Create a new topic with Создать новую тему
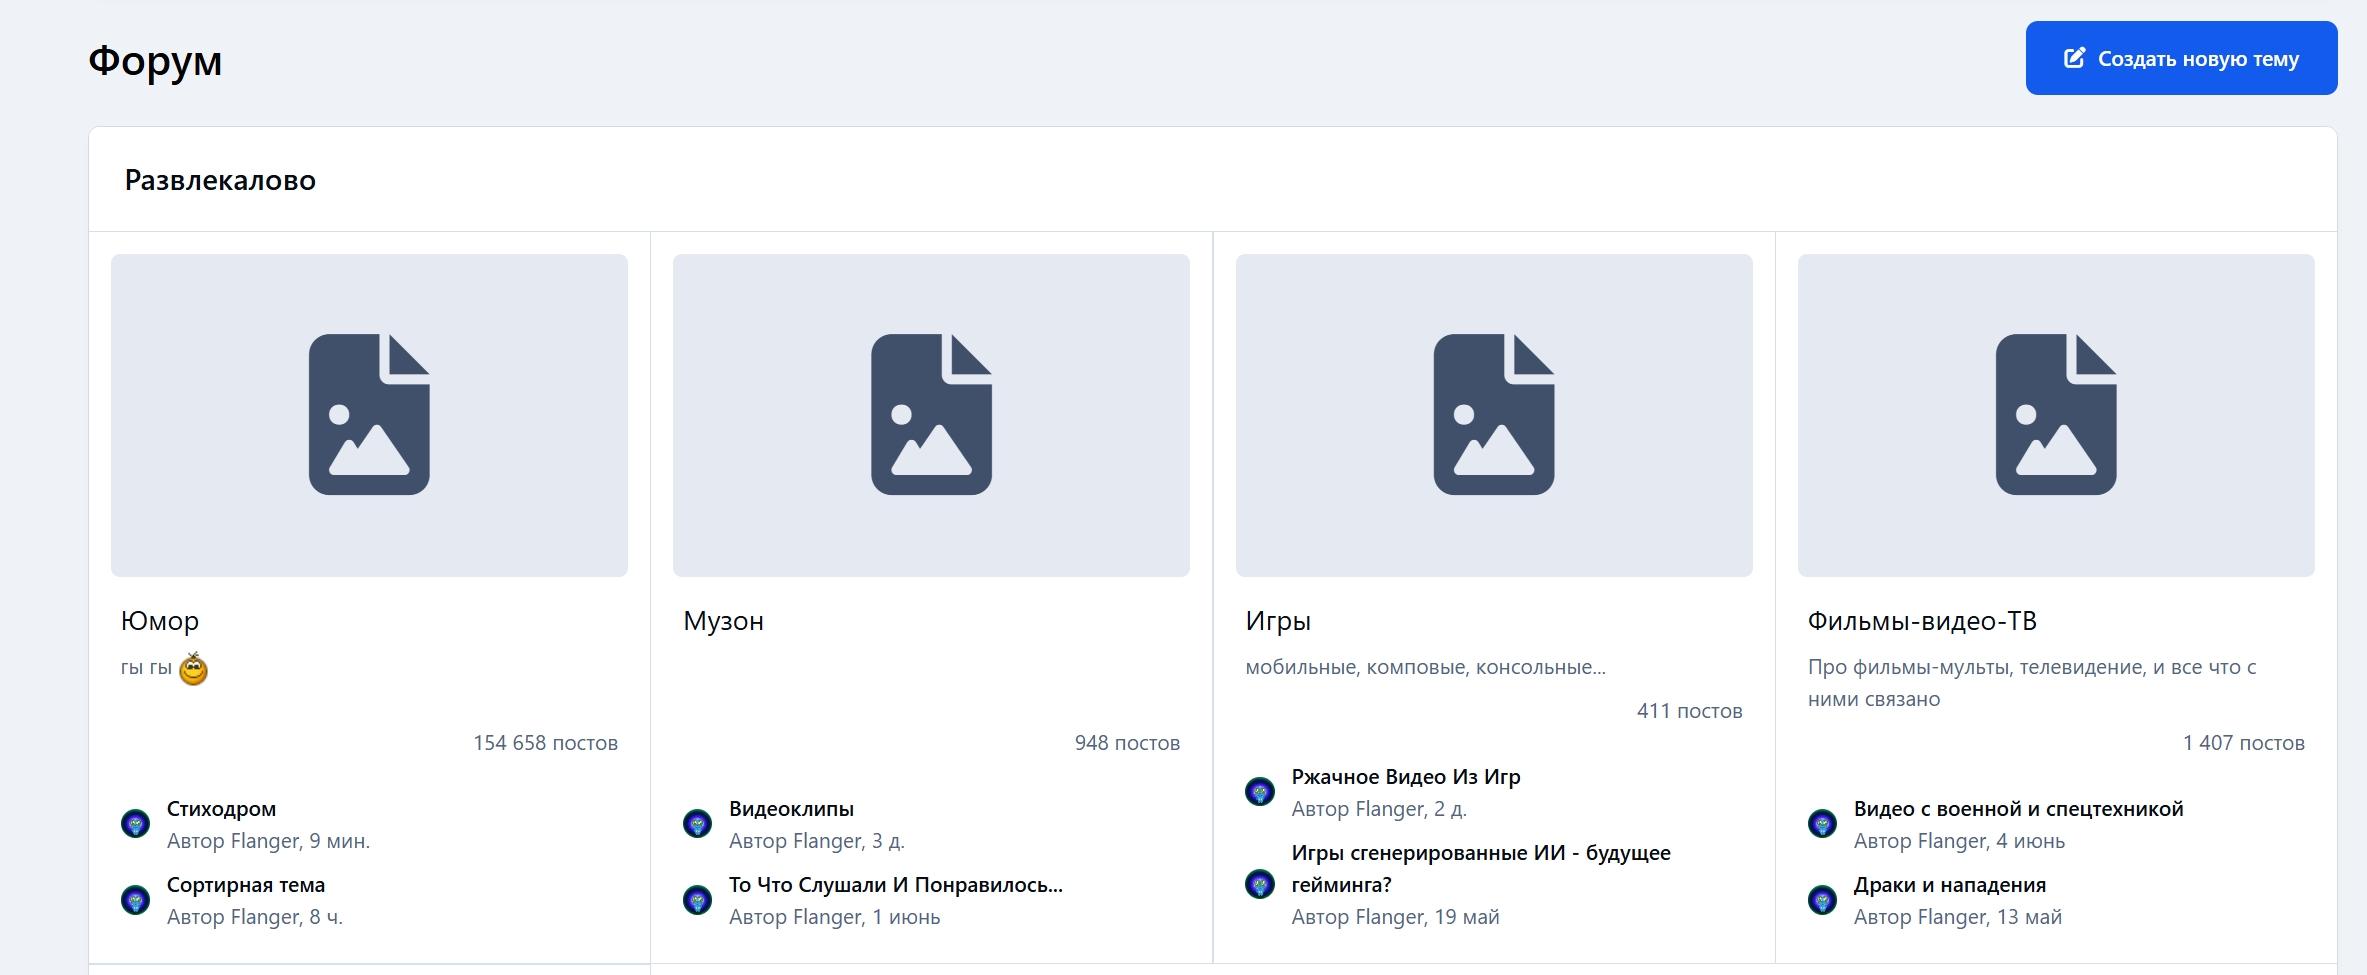 point(2181,58)
